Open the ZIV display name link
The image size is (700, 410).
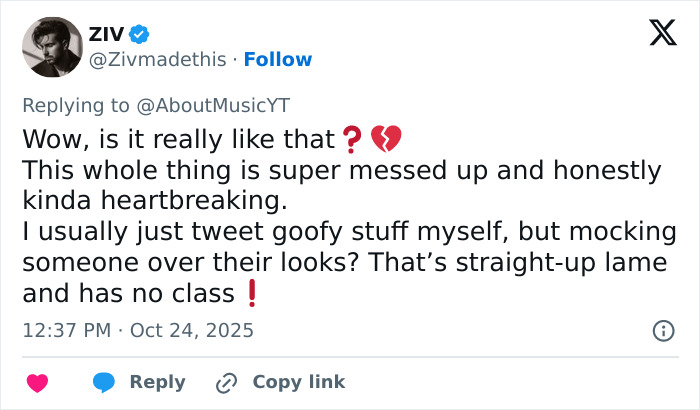tap(107, 33)
